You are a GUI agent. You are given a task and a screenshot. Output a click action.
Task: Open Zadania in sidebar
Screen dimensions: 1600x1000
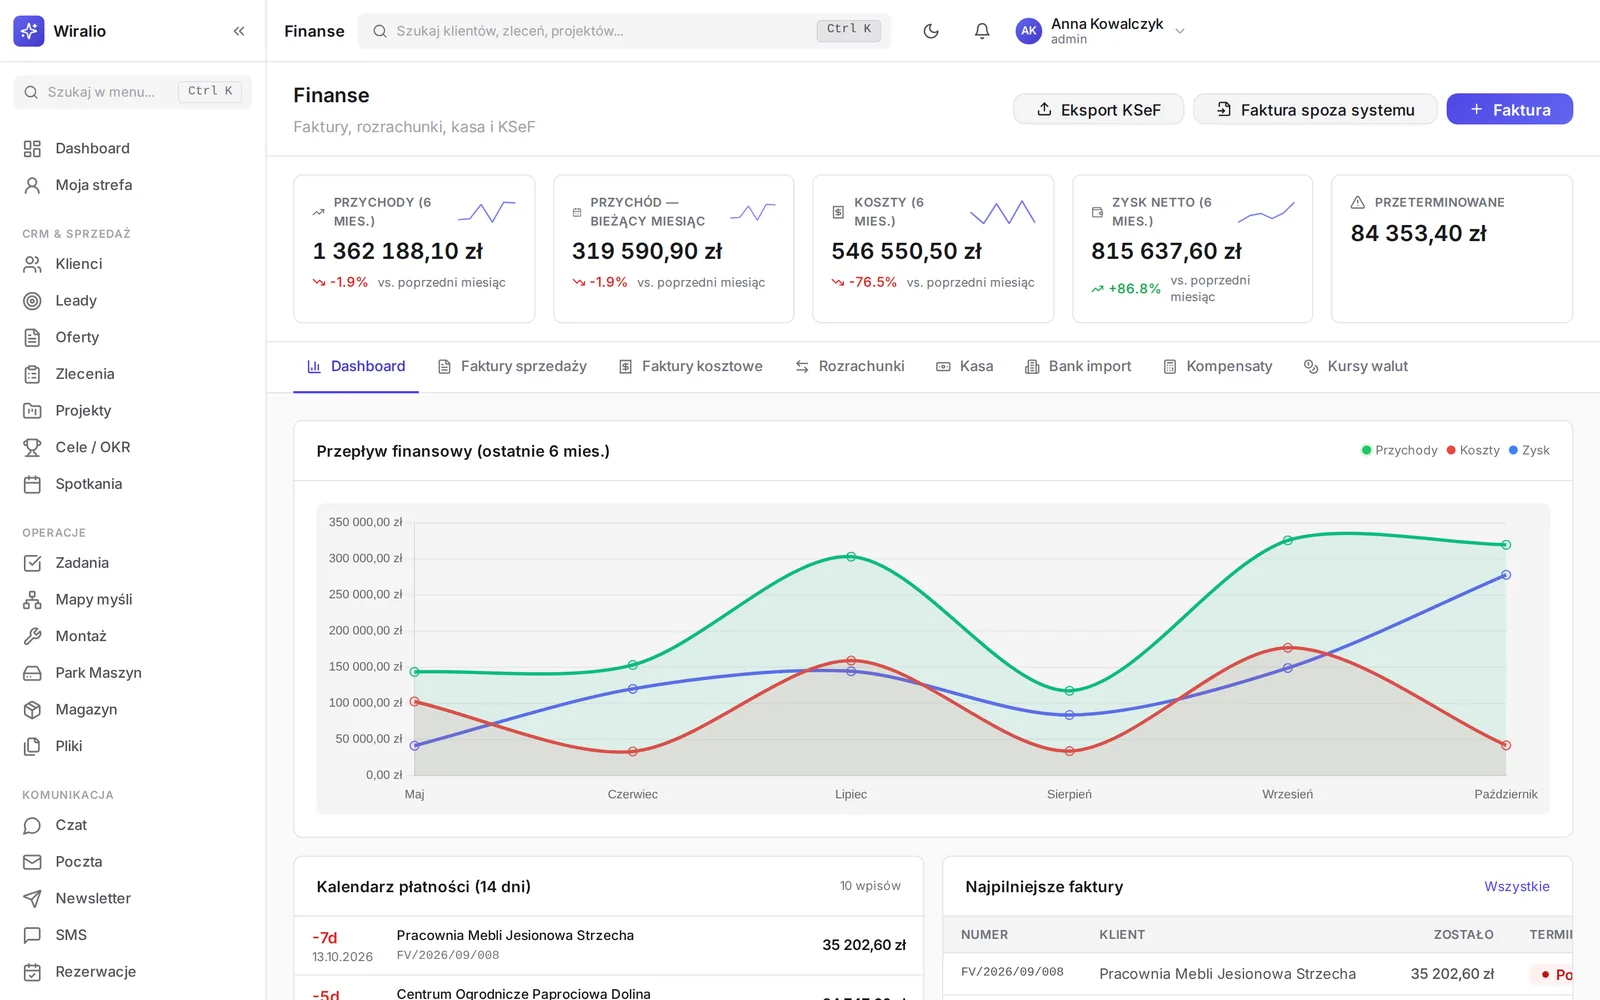[133, 563]
